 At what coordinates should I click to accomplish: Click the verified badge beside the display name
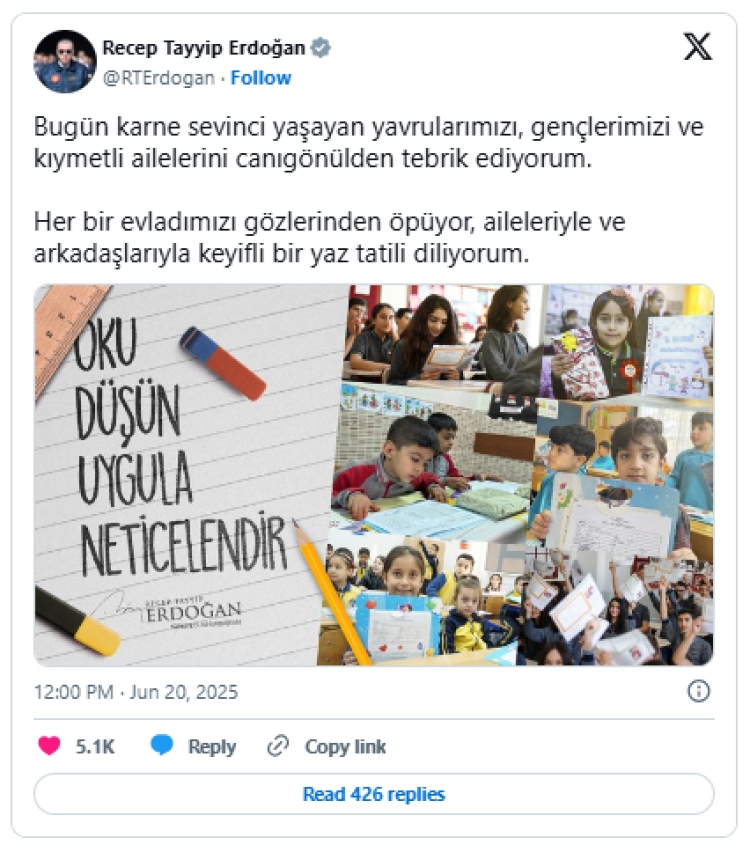321,48
